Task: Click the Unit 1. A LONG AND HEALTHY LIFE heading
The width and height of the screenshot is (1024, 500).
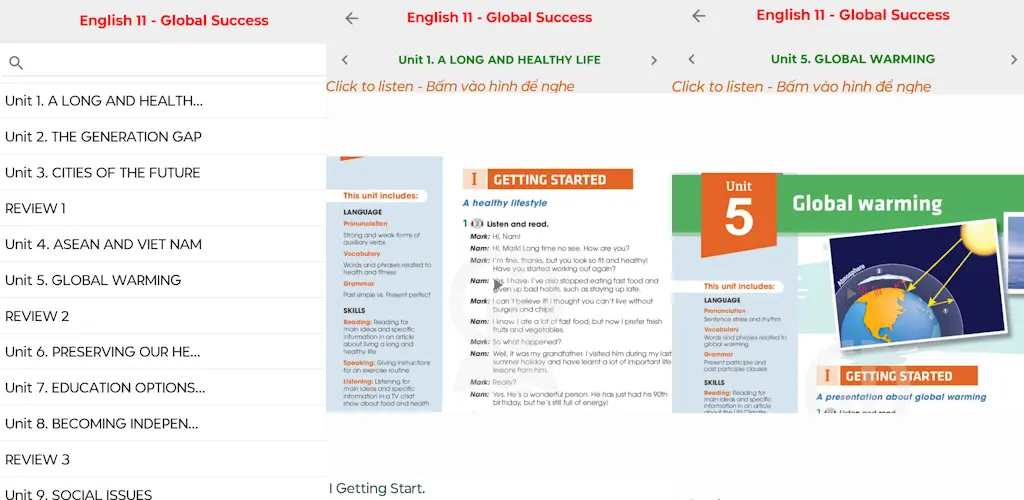Action: 500,60
